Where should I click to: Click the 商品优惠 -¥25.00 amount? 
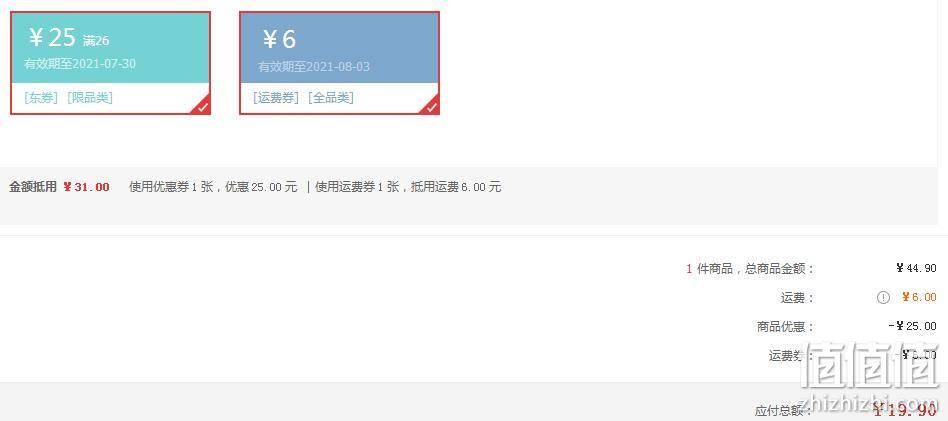(912, 326)
